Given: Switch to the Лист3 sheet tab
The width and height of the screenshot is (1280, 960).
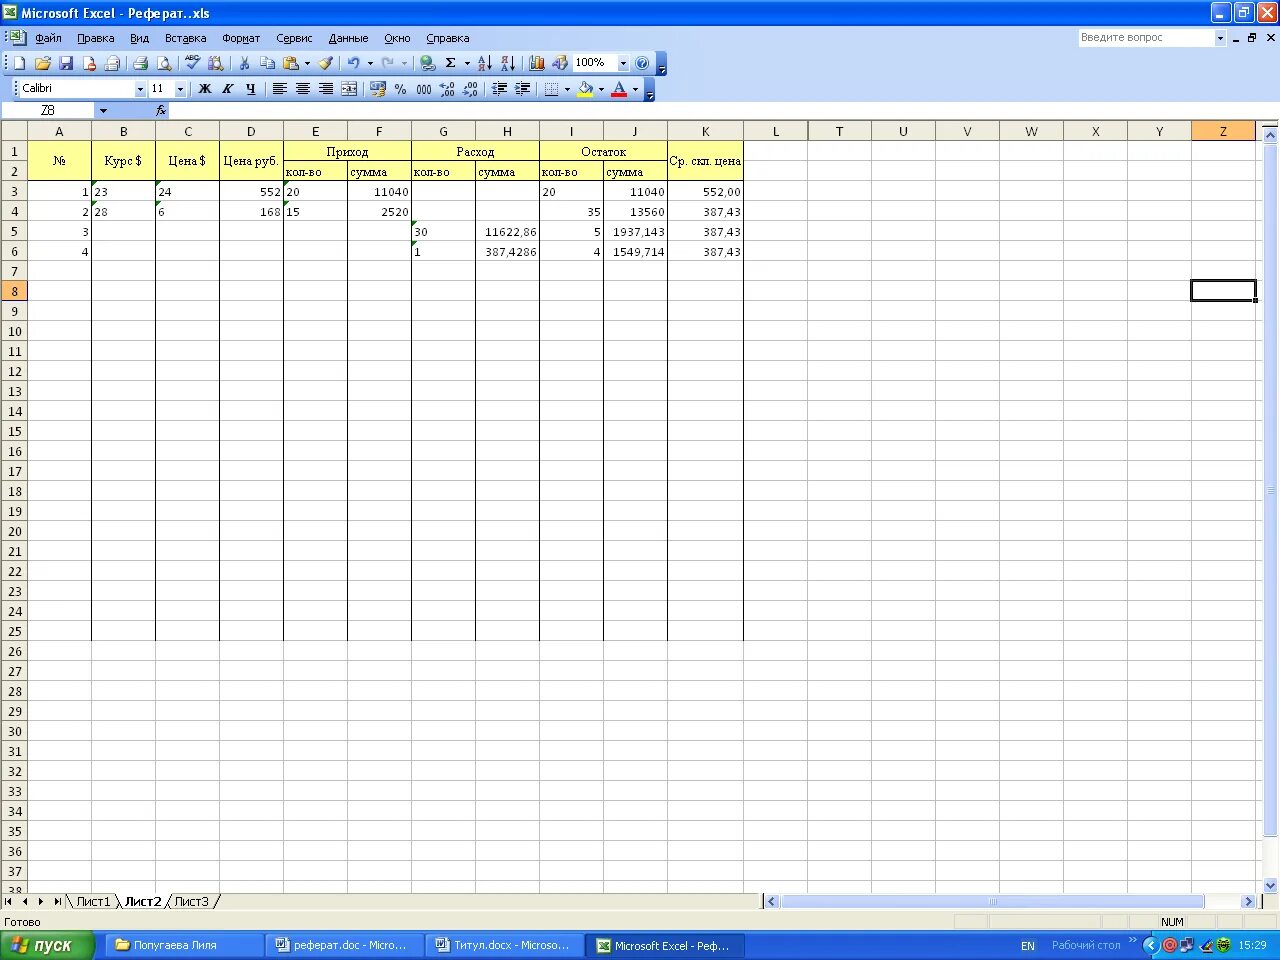Looking at the screenshot, I should pyautogui.click(x=191, y=902).
